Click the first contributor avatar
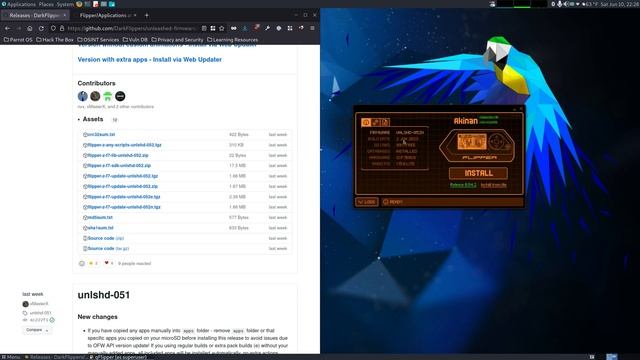Screen dimensions: 640x360 [82, 96]
